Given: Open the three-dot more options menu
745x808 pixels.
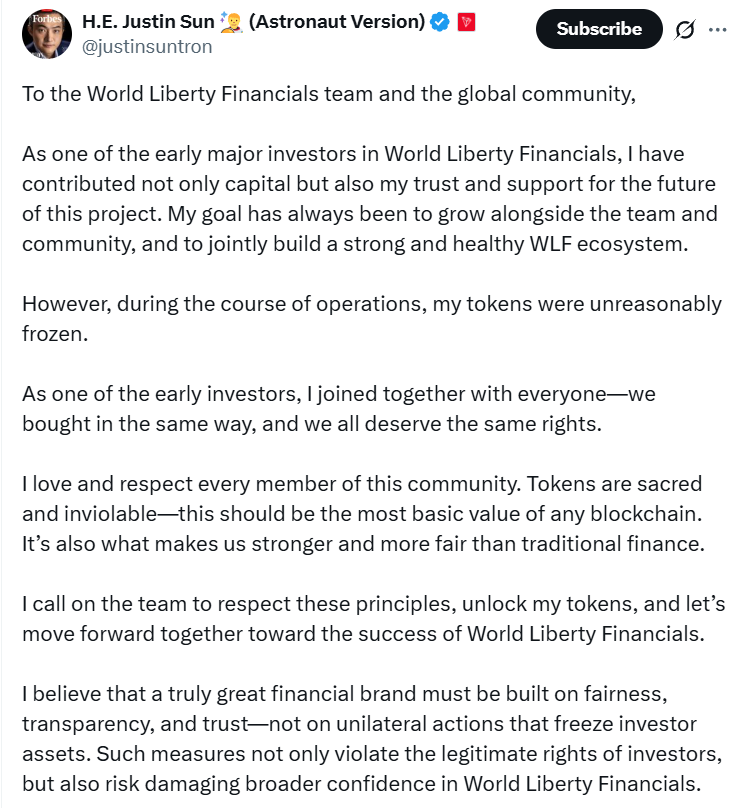Looking at the screenshot, I should point(717,30).
